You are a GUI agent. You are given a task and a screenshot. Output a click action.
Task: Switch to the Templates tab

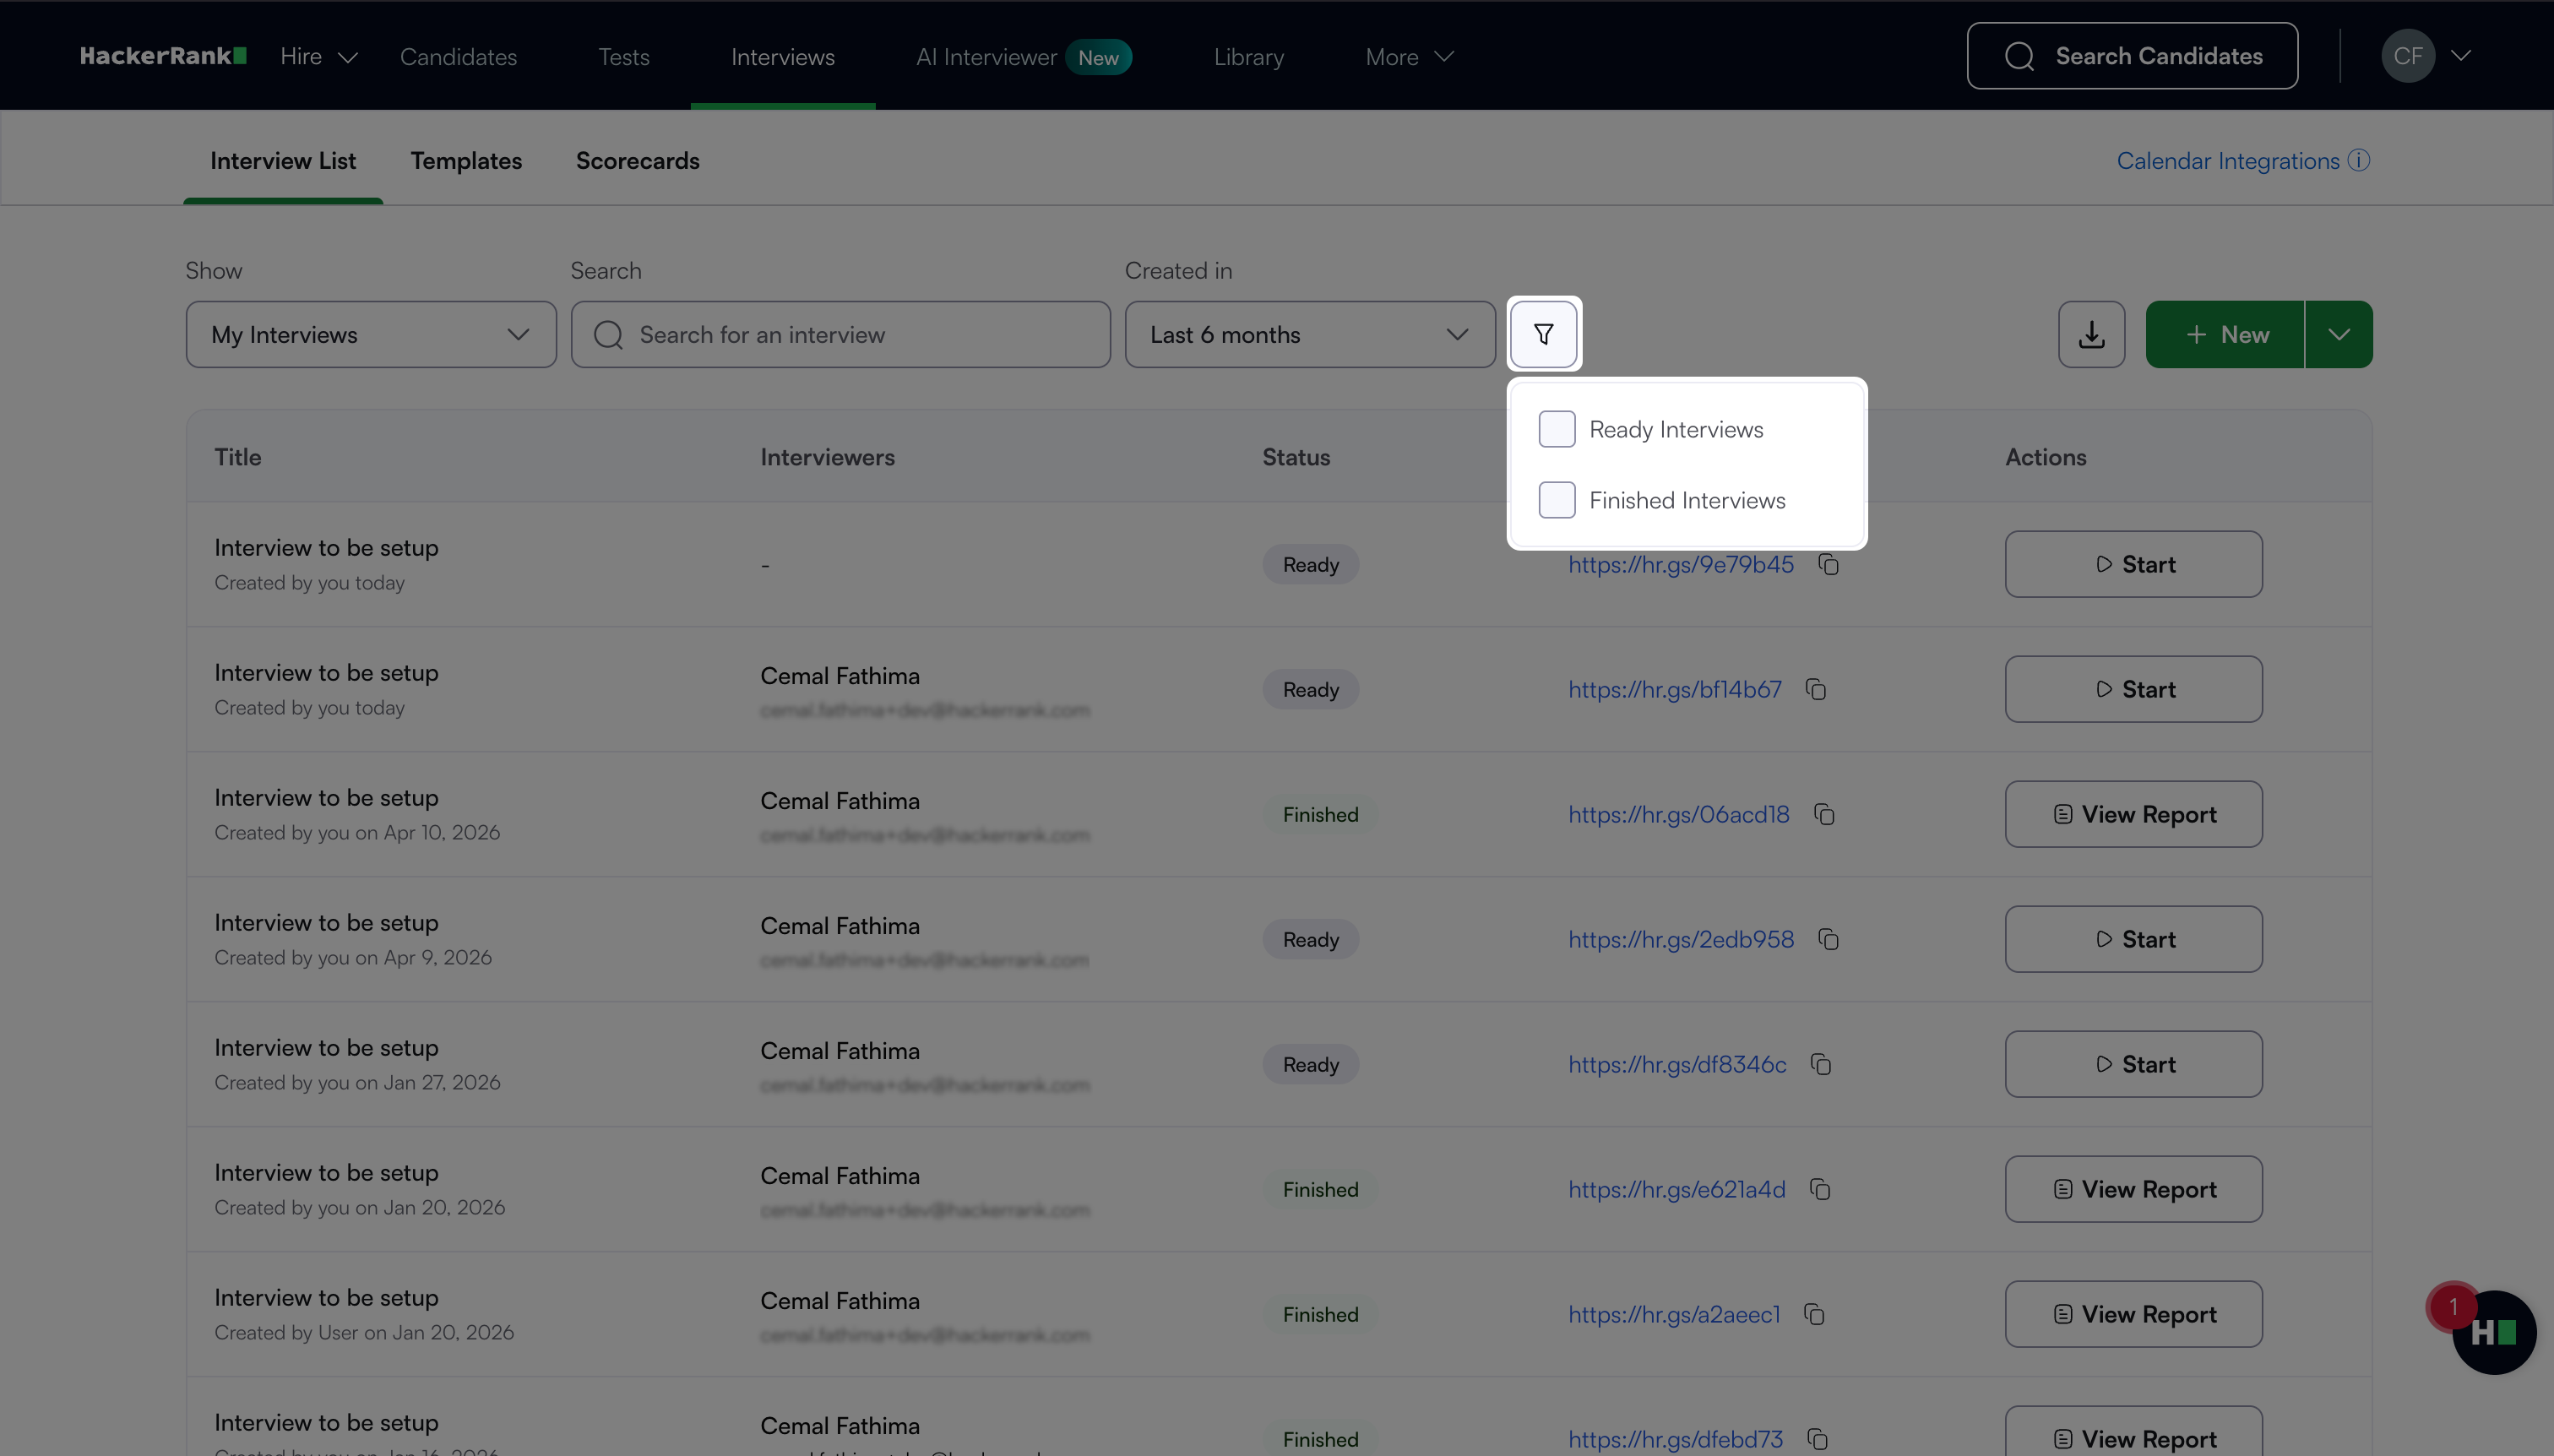click(466, 161)
